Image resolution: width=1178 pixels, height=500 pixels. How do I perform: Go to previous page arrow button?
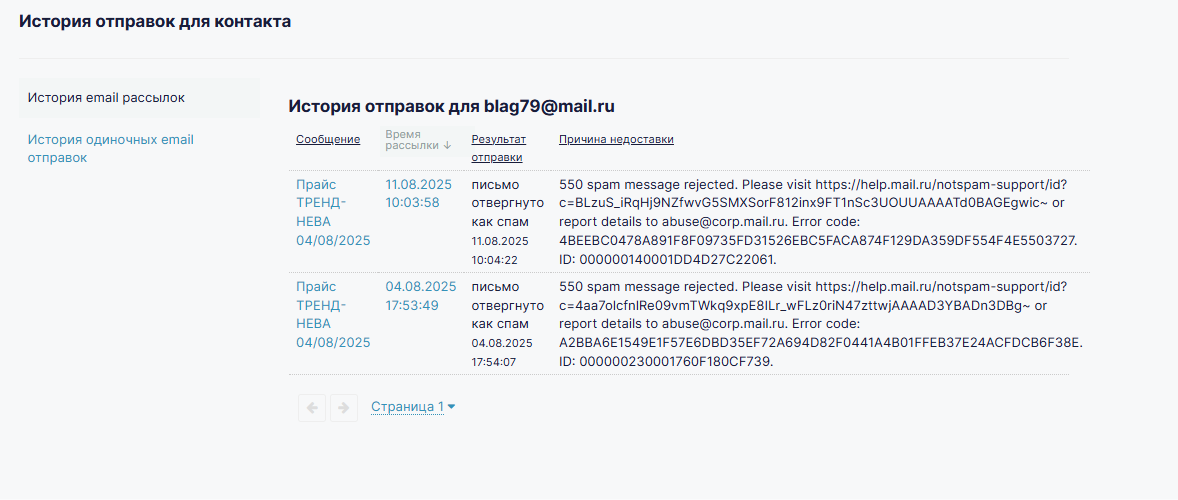(x=313, y=408)
